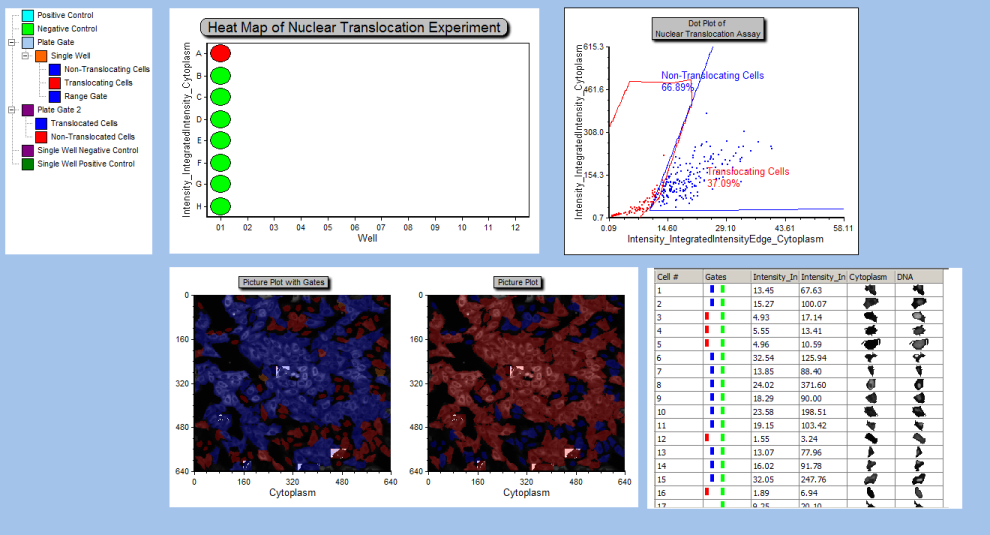
Task: Select Translocating Cells in gate tree
Action: [98, 83]
